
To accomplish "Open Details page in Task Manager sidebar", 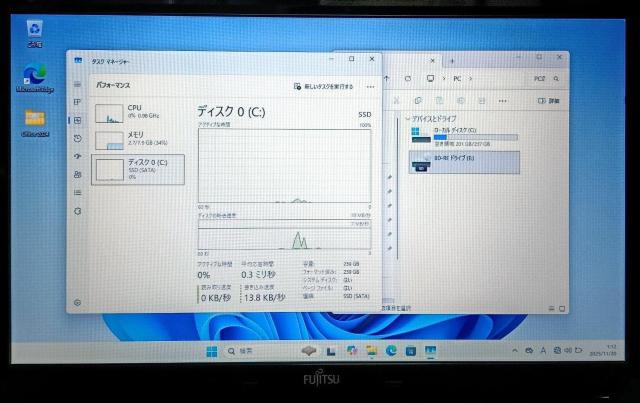I will point(78,192).
